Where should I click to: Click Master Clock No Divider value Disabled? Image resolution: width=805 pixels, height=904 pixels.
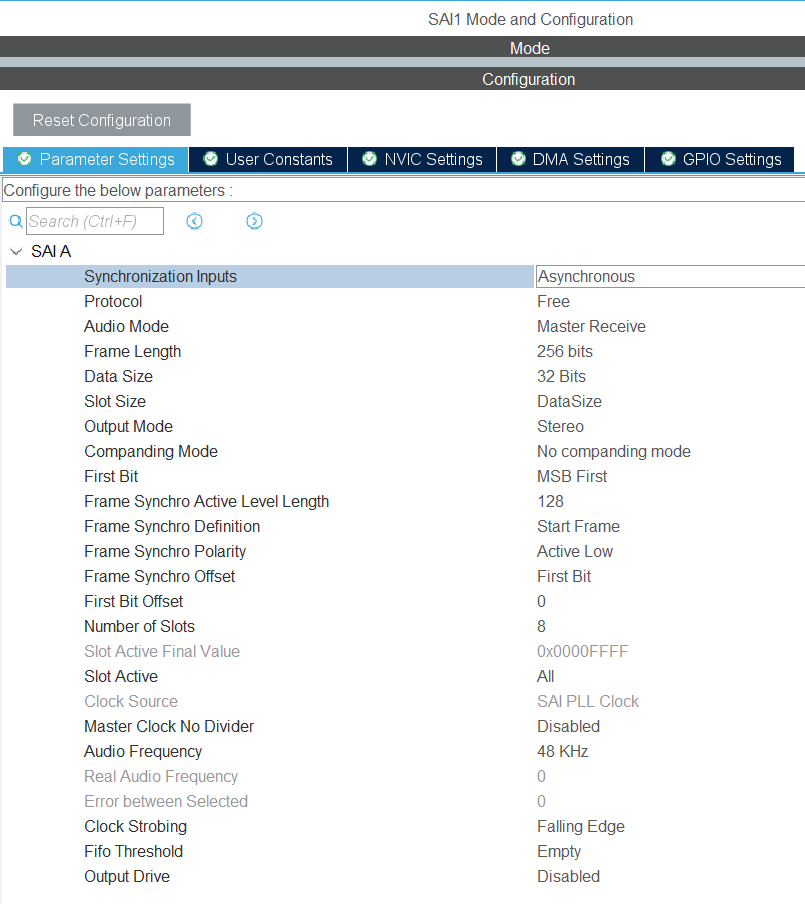click(568, 726)
